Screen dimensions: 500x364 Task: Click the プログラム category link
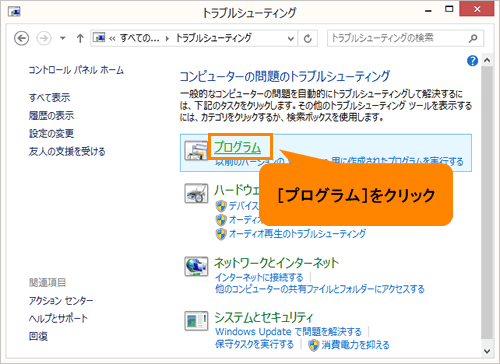(x=237, y=147)
